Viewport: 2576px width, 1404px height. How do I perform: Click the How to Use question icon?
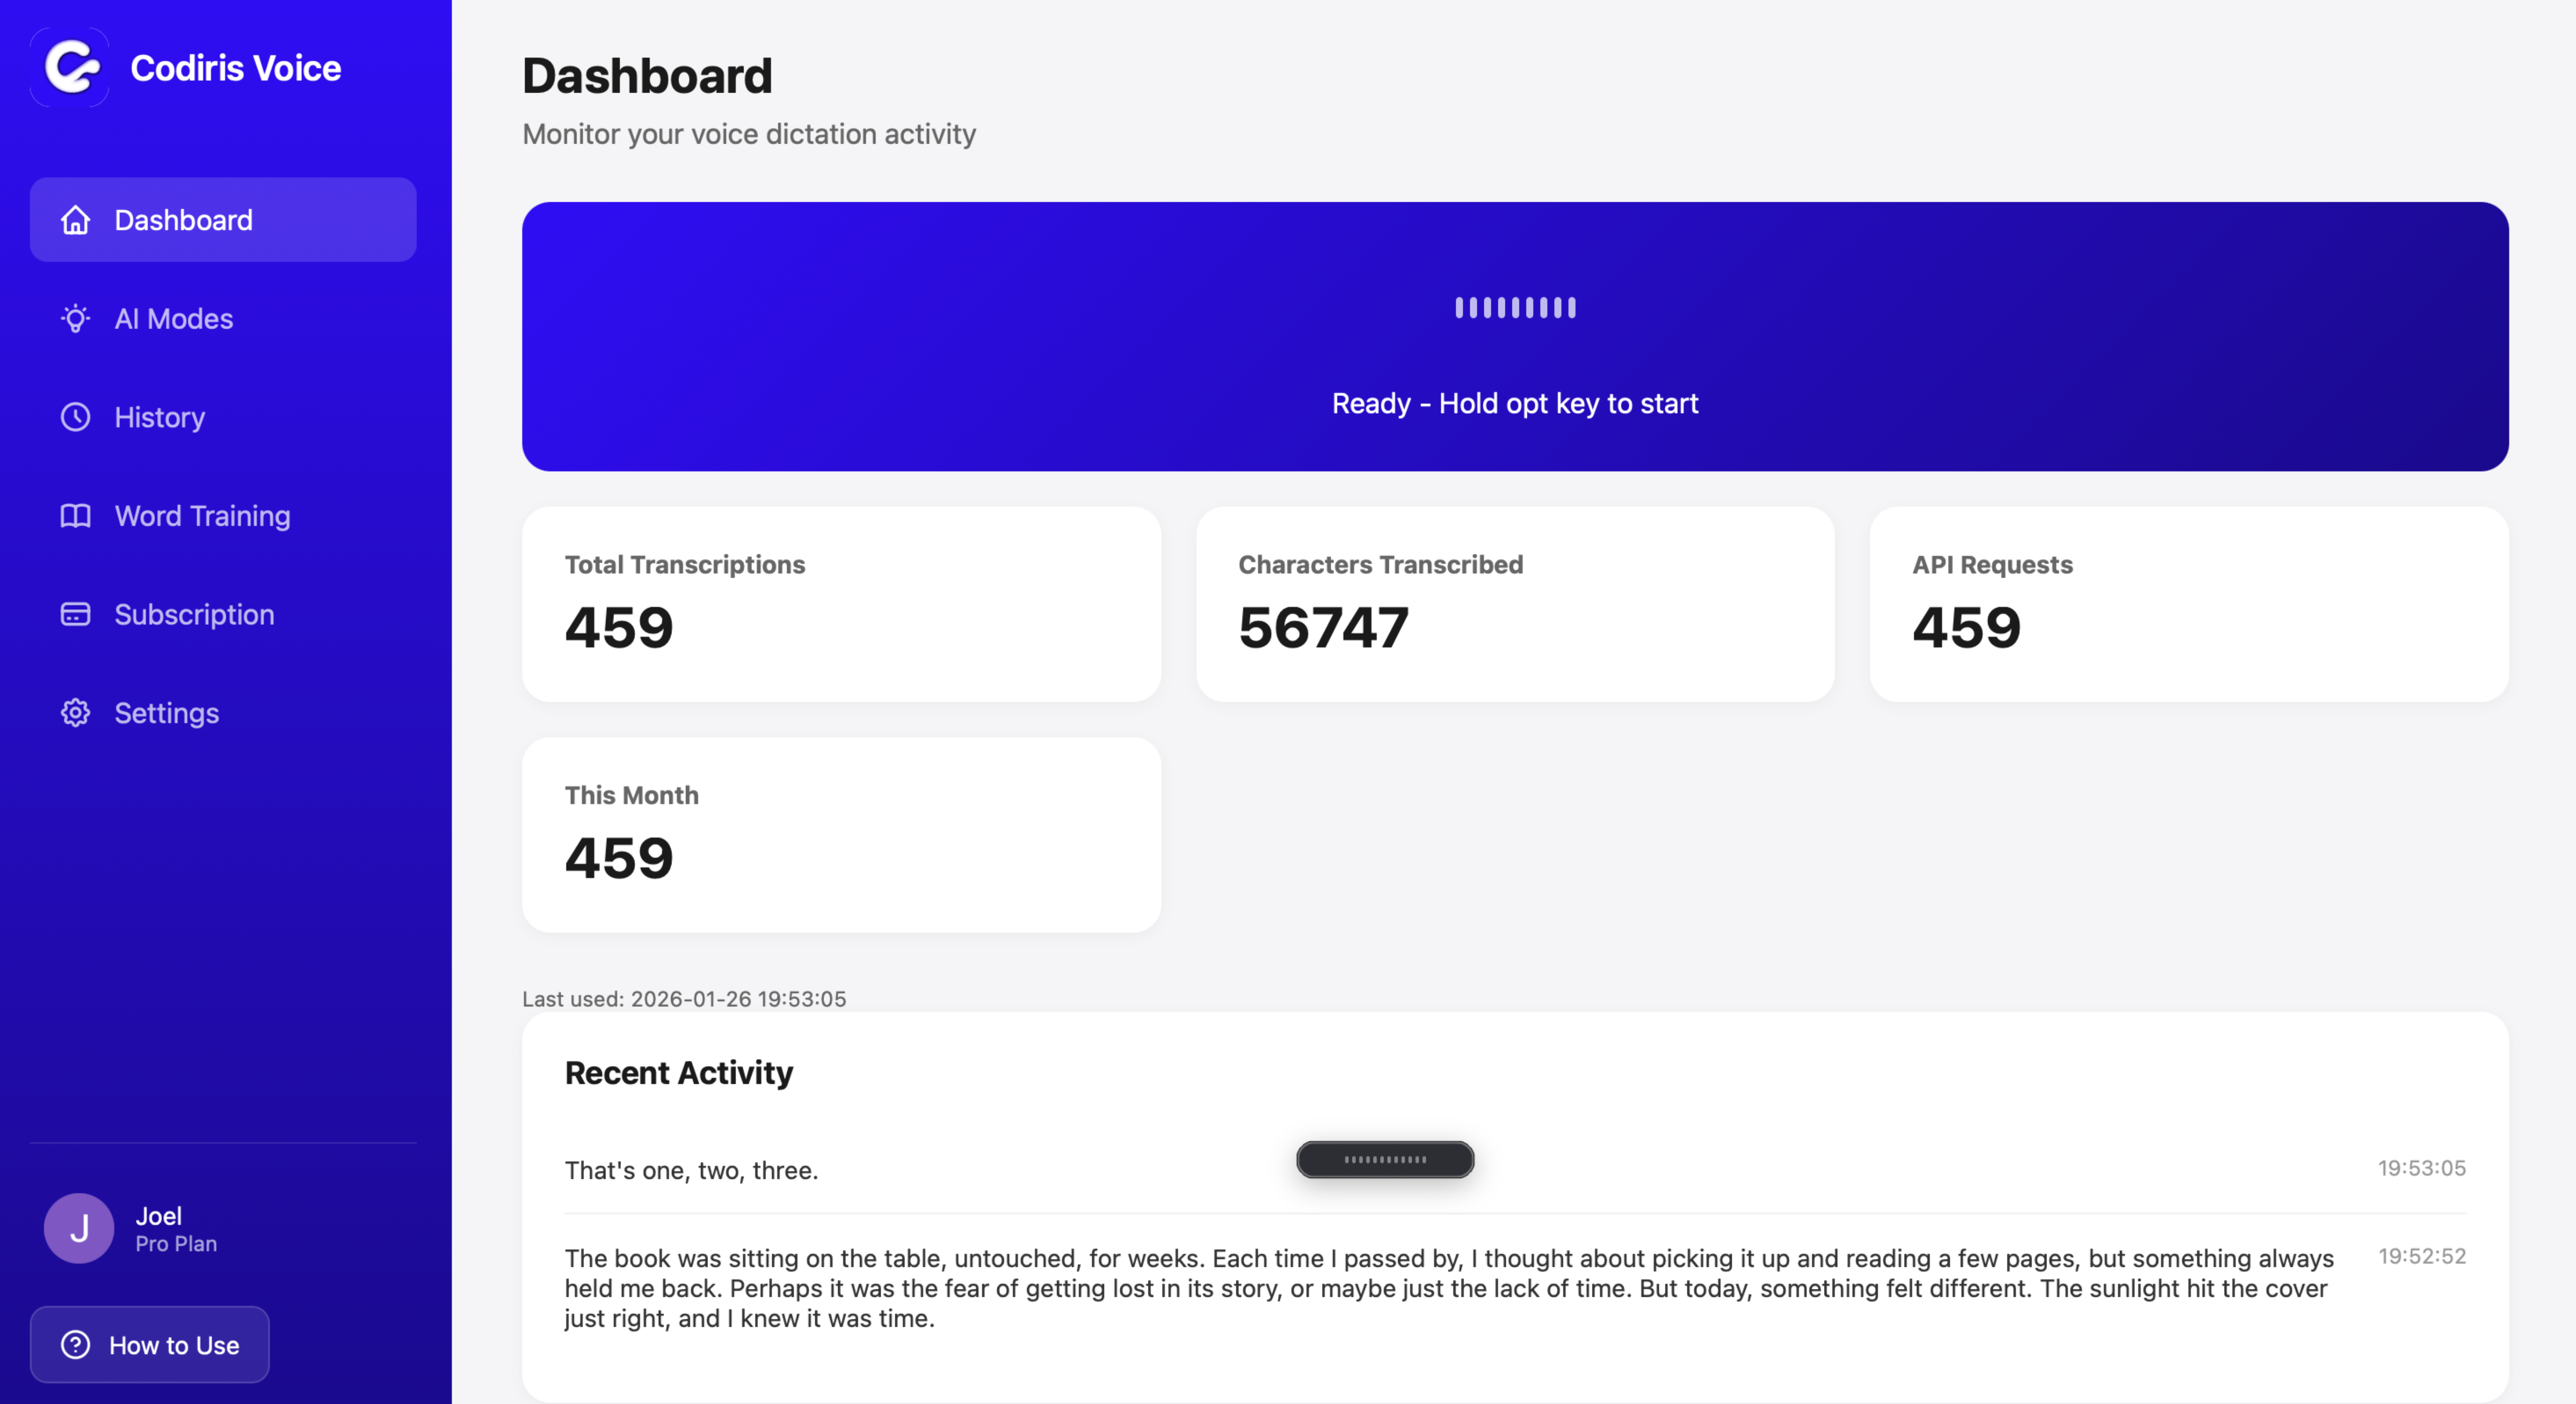pos(75,1345)
